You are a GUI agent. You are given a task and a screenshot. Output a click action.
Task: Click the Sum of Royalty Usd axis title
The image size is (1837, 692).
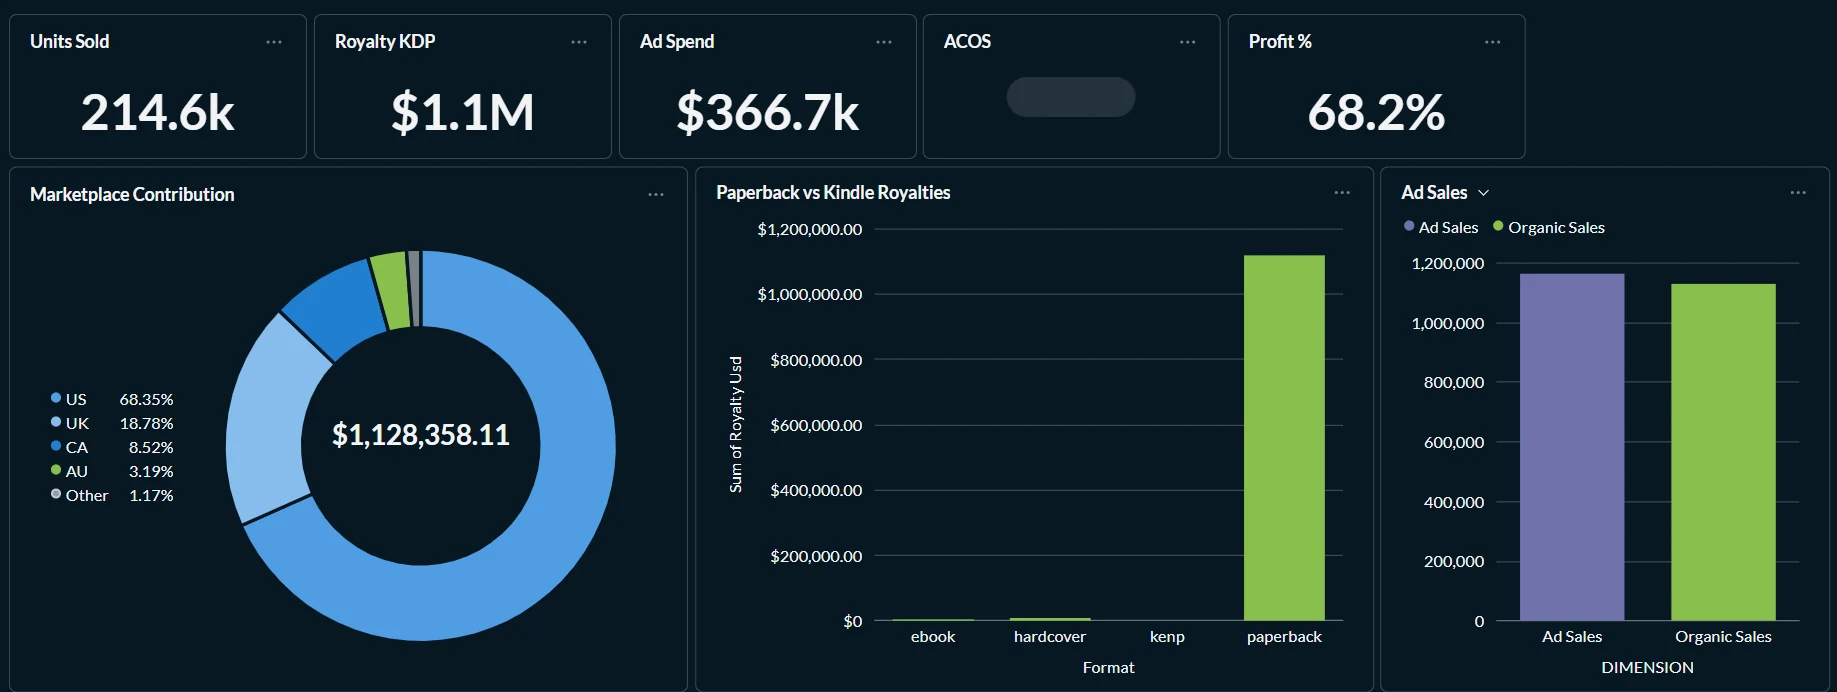coord(736,424)
